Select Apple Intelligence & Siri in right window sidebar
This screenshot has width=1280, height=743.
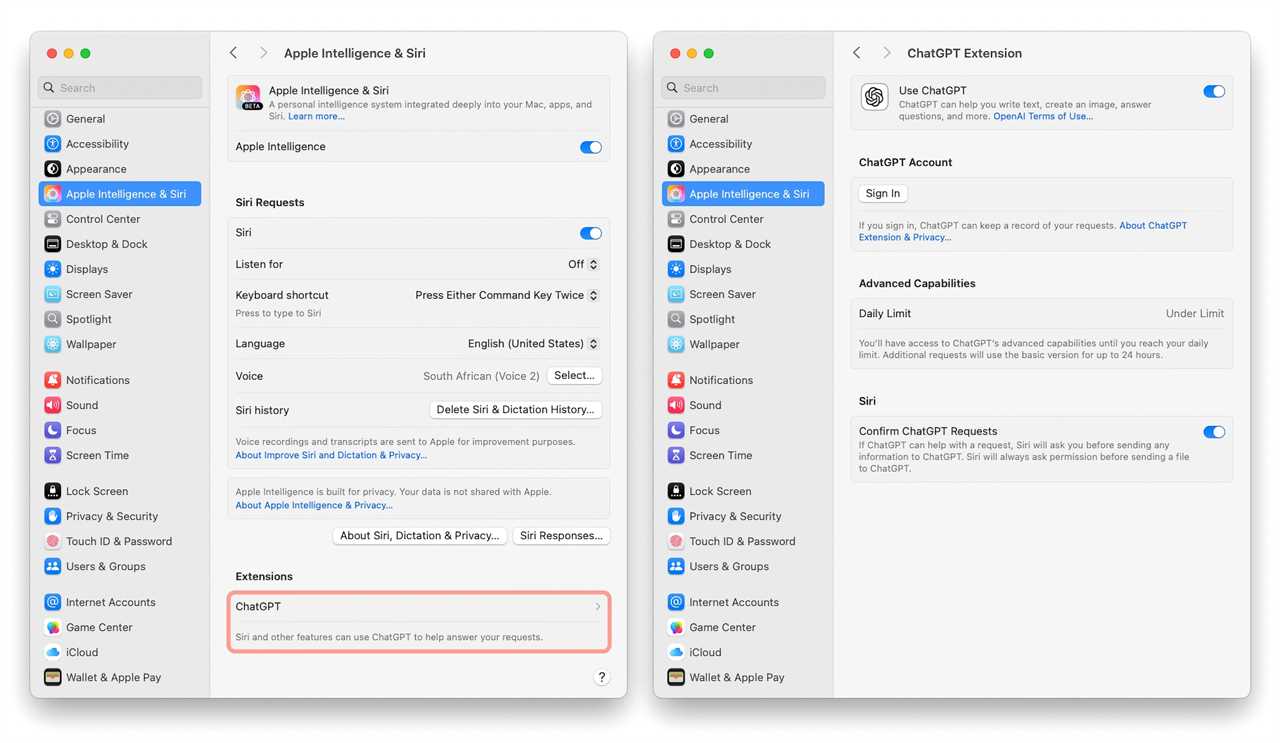pyautogui.click(x=743, y=194)
